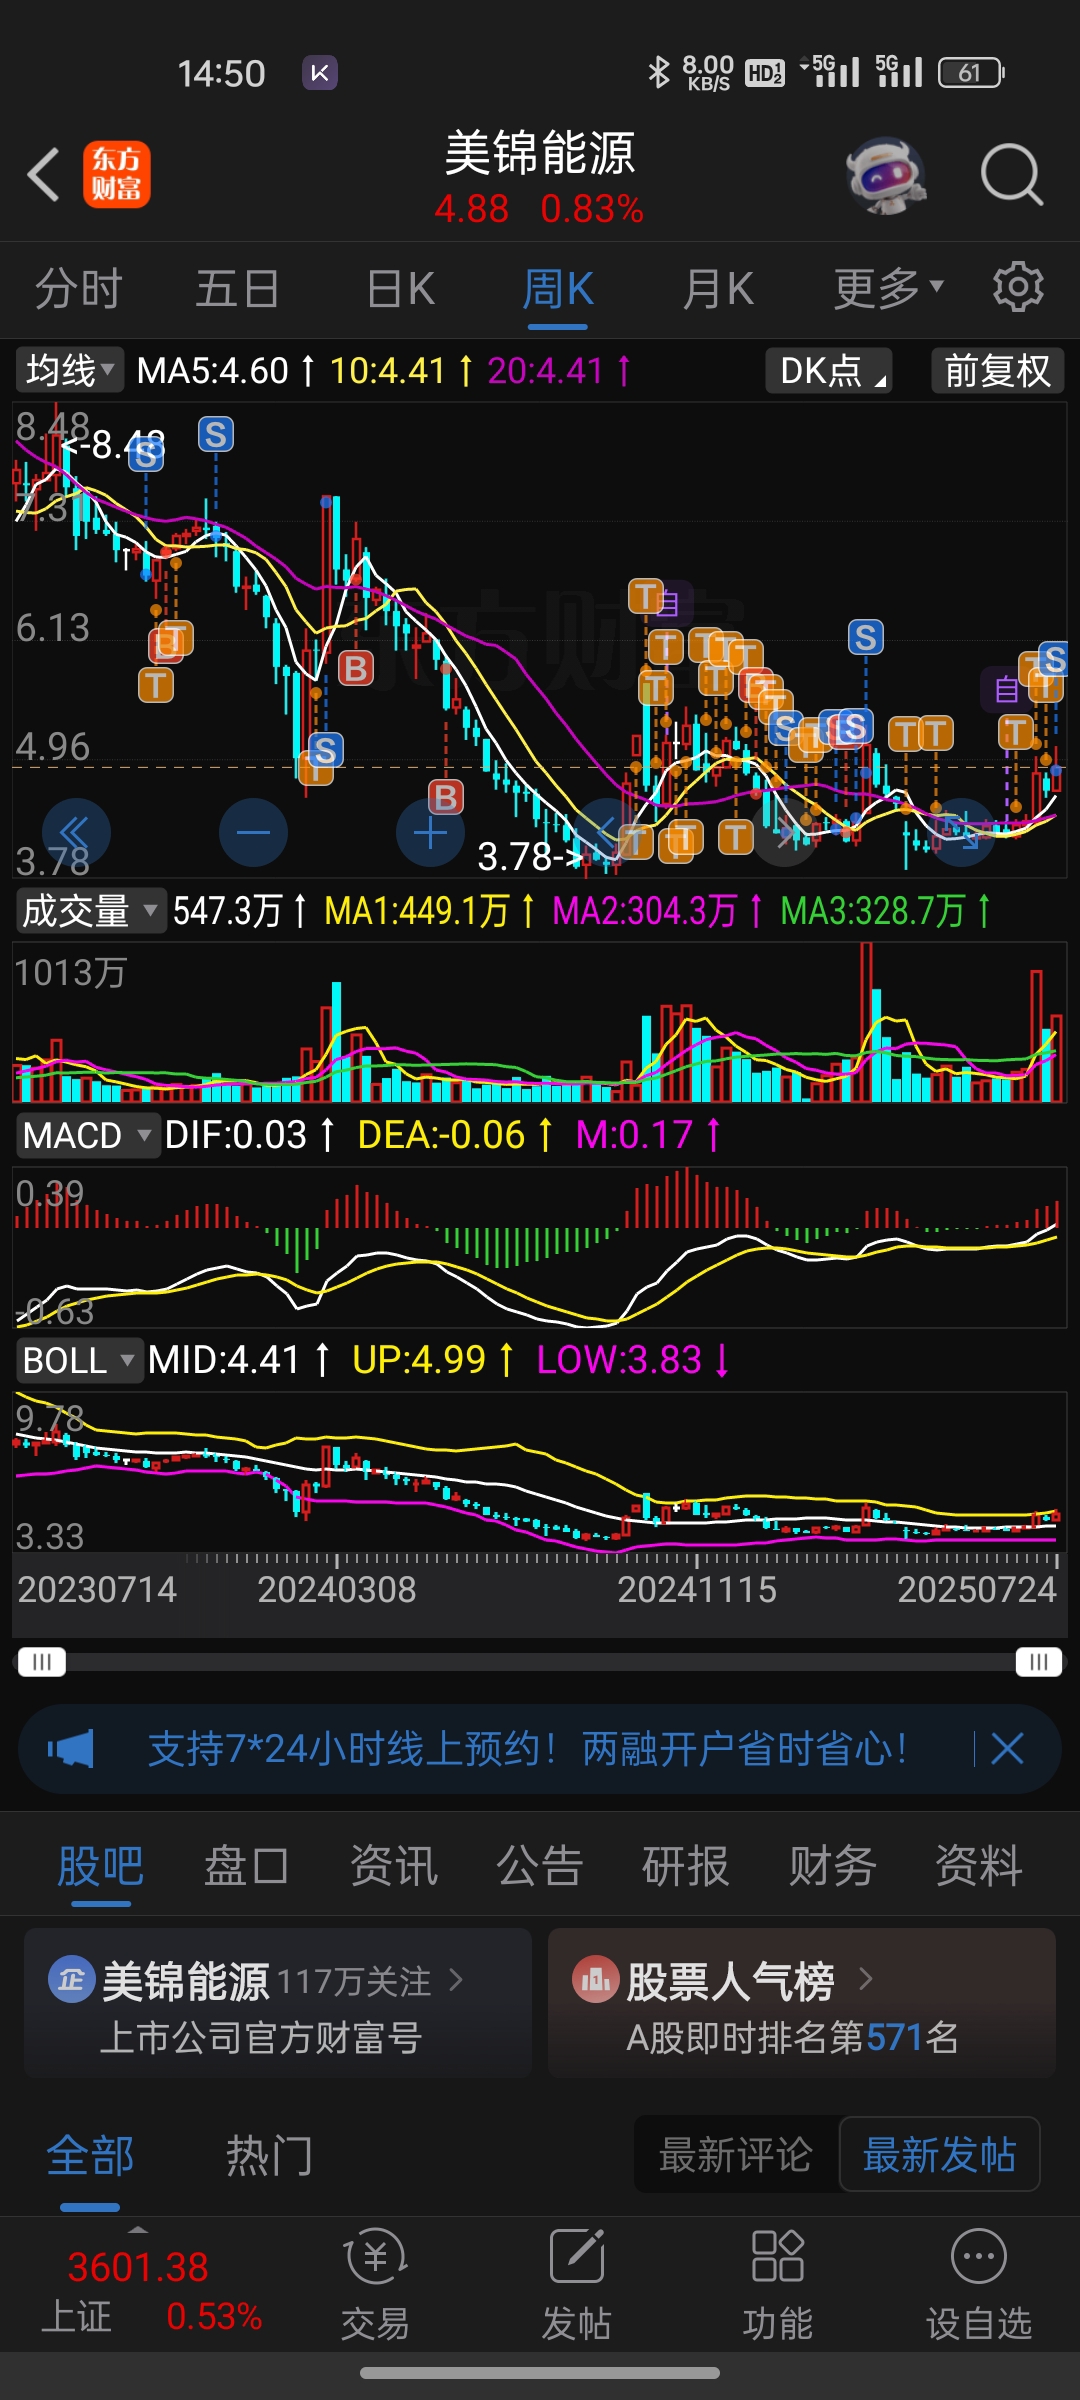Switch to 分时 chart tab
1080x2400 pixels.
point(78,289)
